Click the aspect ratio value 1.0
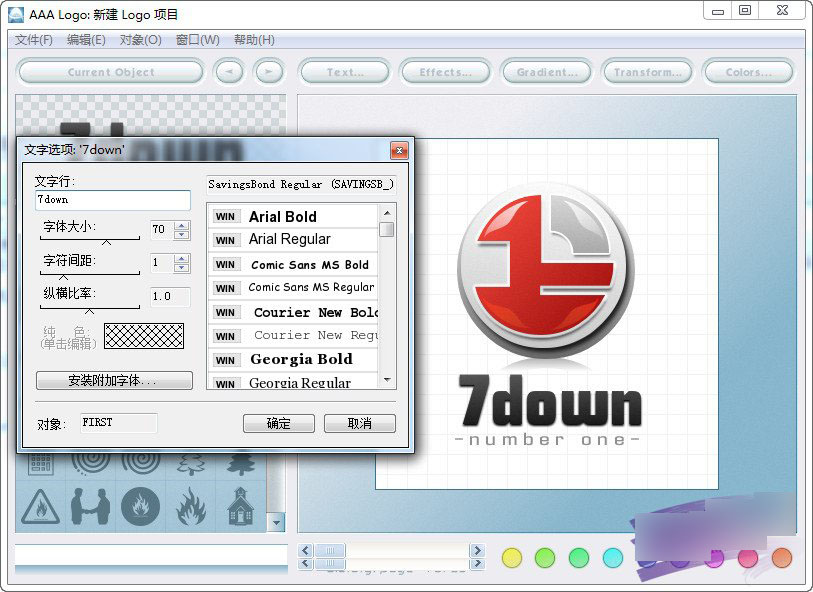 (170, 297)
